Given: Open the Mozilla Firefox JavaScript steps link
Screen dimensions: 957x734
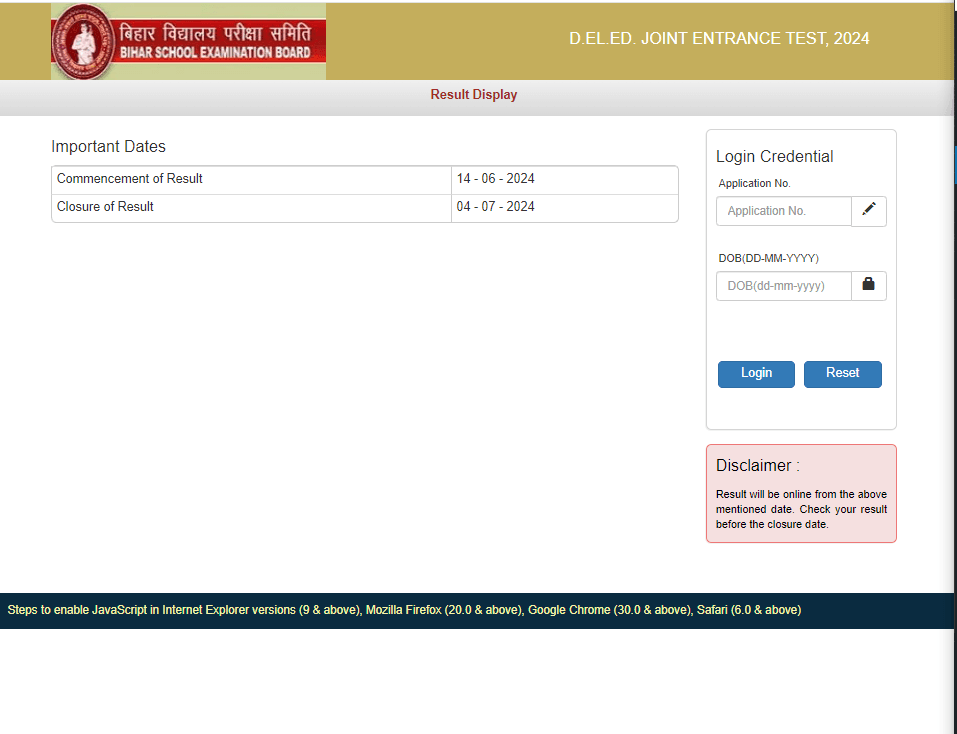Looking at the screenshot, I should 443,610.
